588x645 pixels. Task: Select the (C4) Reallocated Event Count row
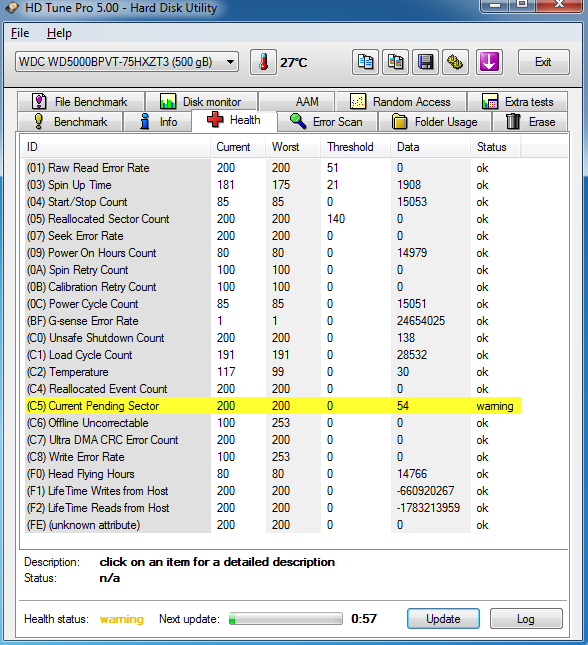(x=273, y=389)
